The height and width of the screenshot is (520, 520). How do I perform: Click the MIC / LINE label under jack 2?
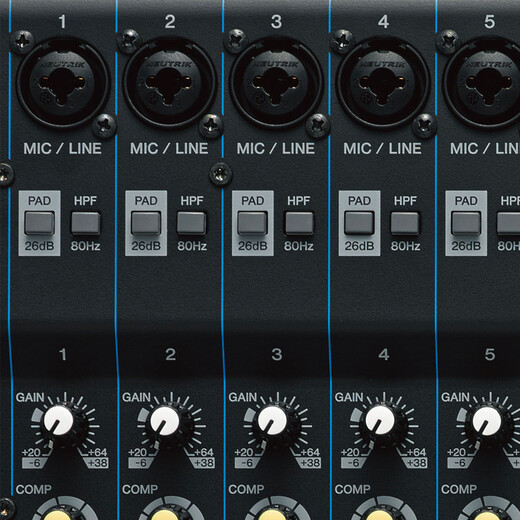click(x=169, y=149)
